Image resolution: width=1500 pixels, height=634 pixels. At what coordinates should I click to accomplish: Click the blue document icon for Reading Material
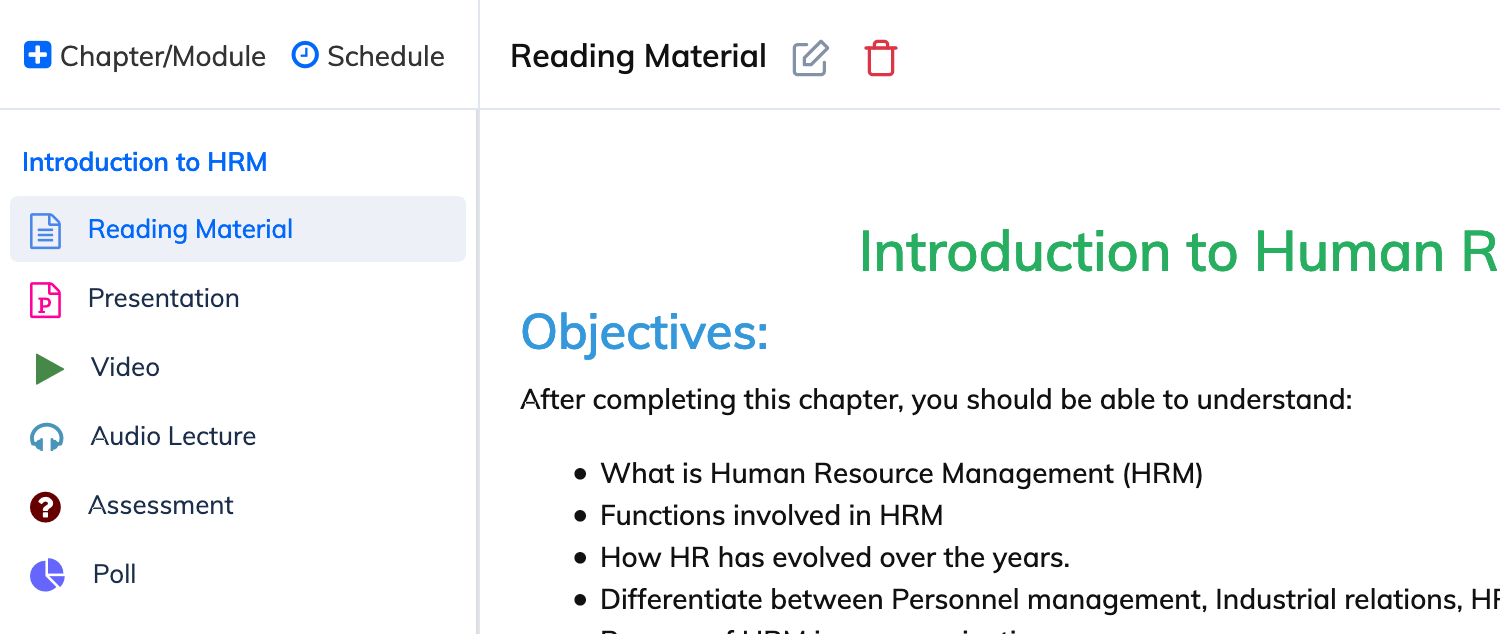click(45, 230)
